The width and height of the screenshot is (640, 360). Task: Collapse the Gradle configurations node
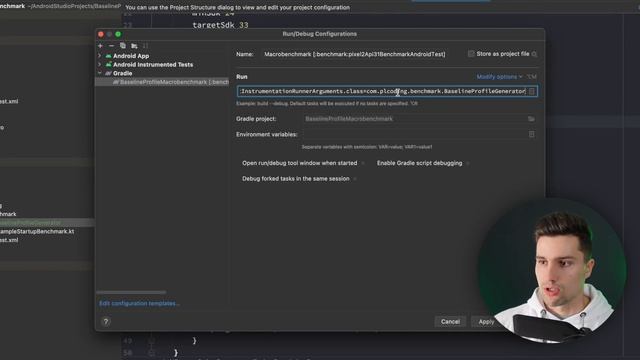[x=100, y=73]
